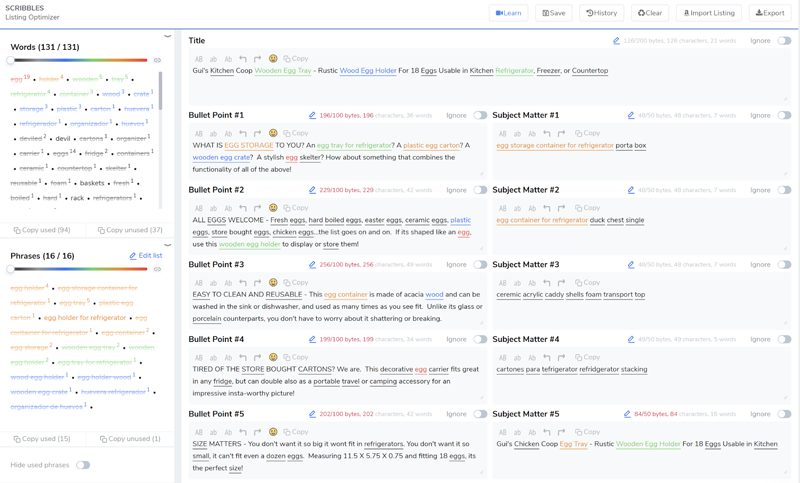Click the emoji icon in Title toolbar

pyautogui.click(x=273, y=59)
